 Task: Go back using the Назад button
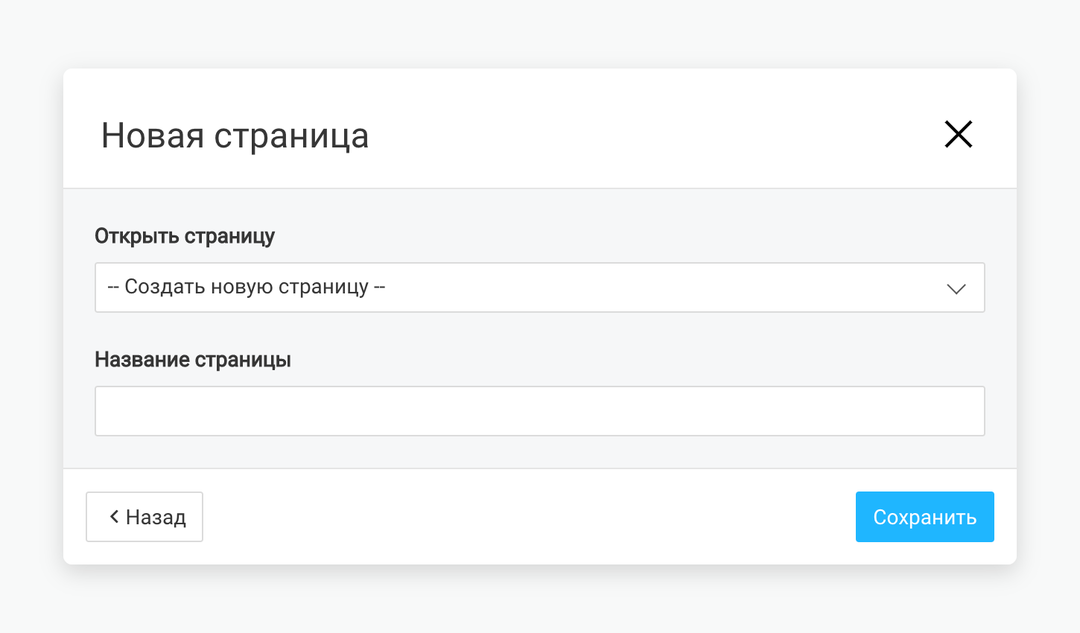[x=145, y=517]
